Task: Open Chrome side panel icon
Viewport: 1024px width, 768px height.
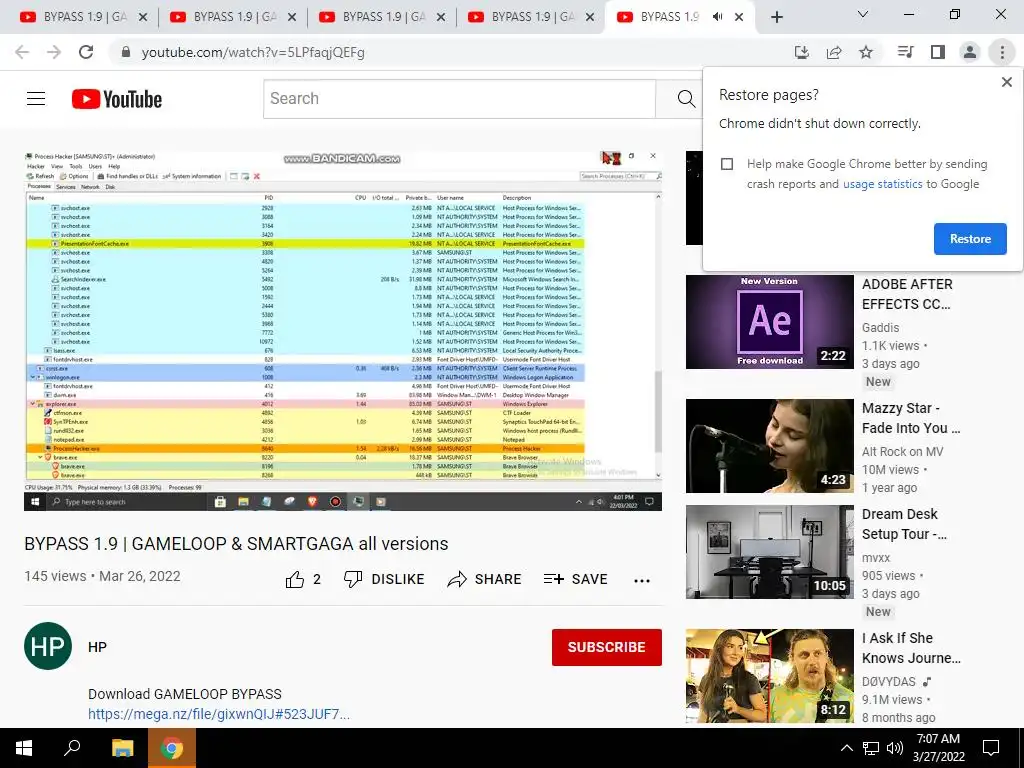Action: click(x=938, y=52)
